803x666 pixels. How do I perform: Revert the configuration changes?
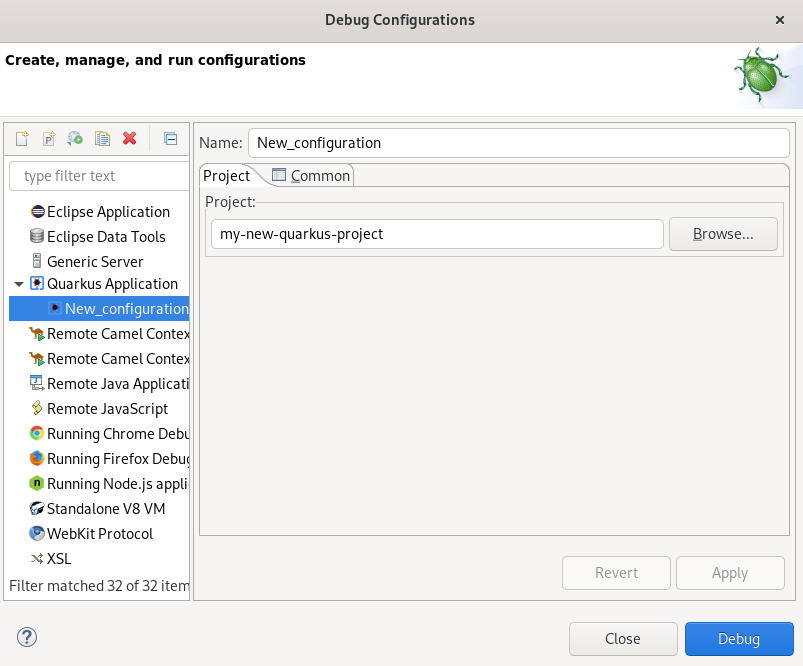pyautogui.click(x=616, y=572)
